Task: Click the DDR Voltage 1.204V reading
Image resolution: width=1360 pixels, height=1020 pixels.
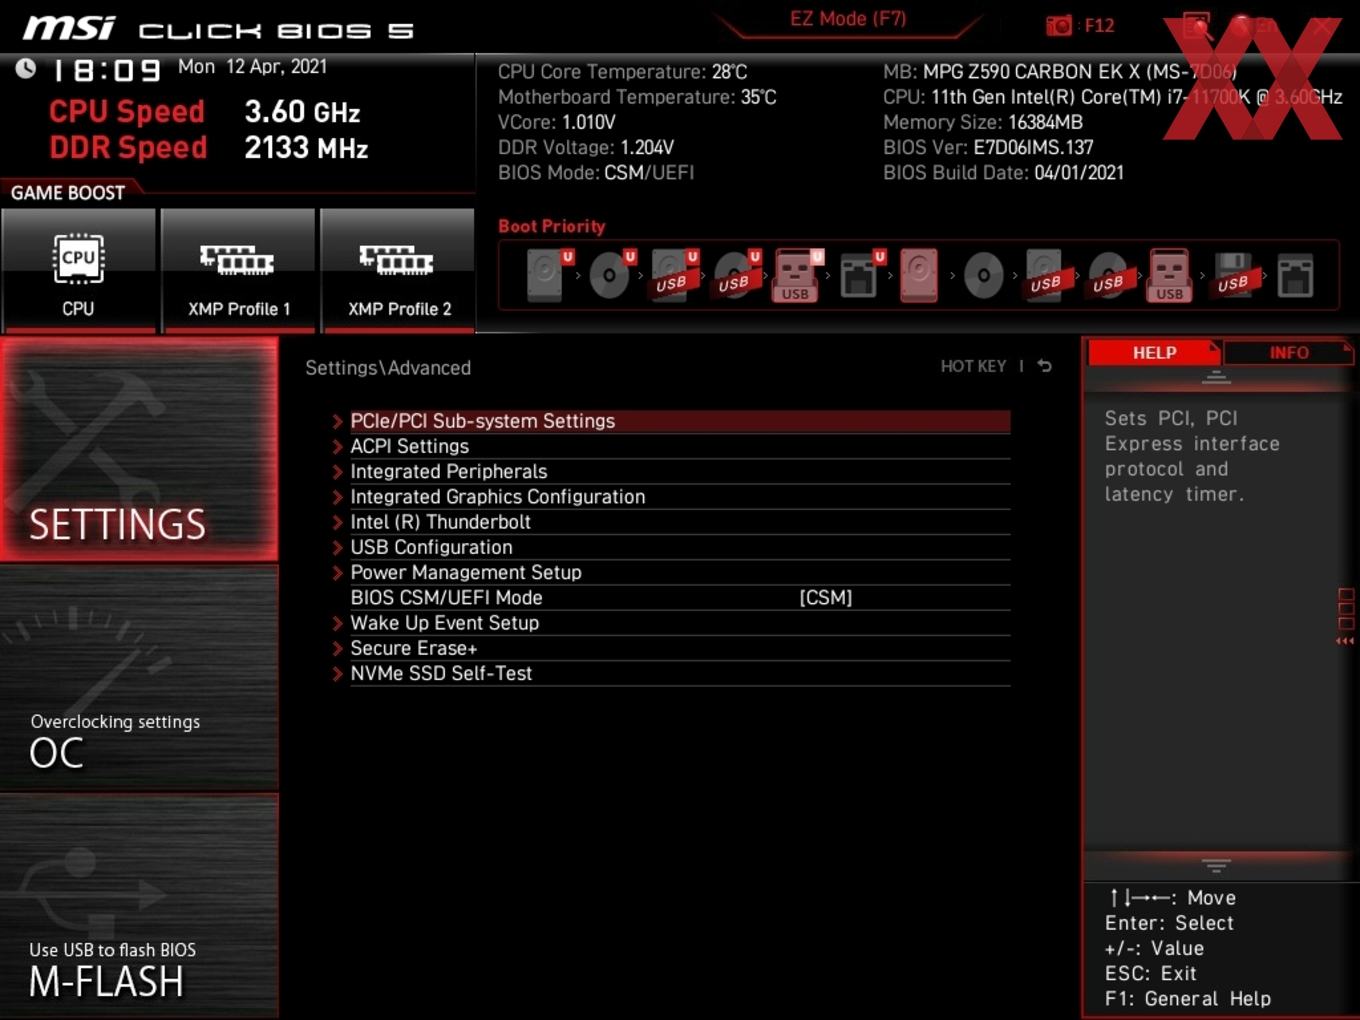Action: tap(586, 147)
